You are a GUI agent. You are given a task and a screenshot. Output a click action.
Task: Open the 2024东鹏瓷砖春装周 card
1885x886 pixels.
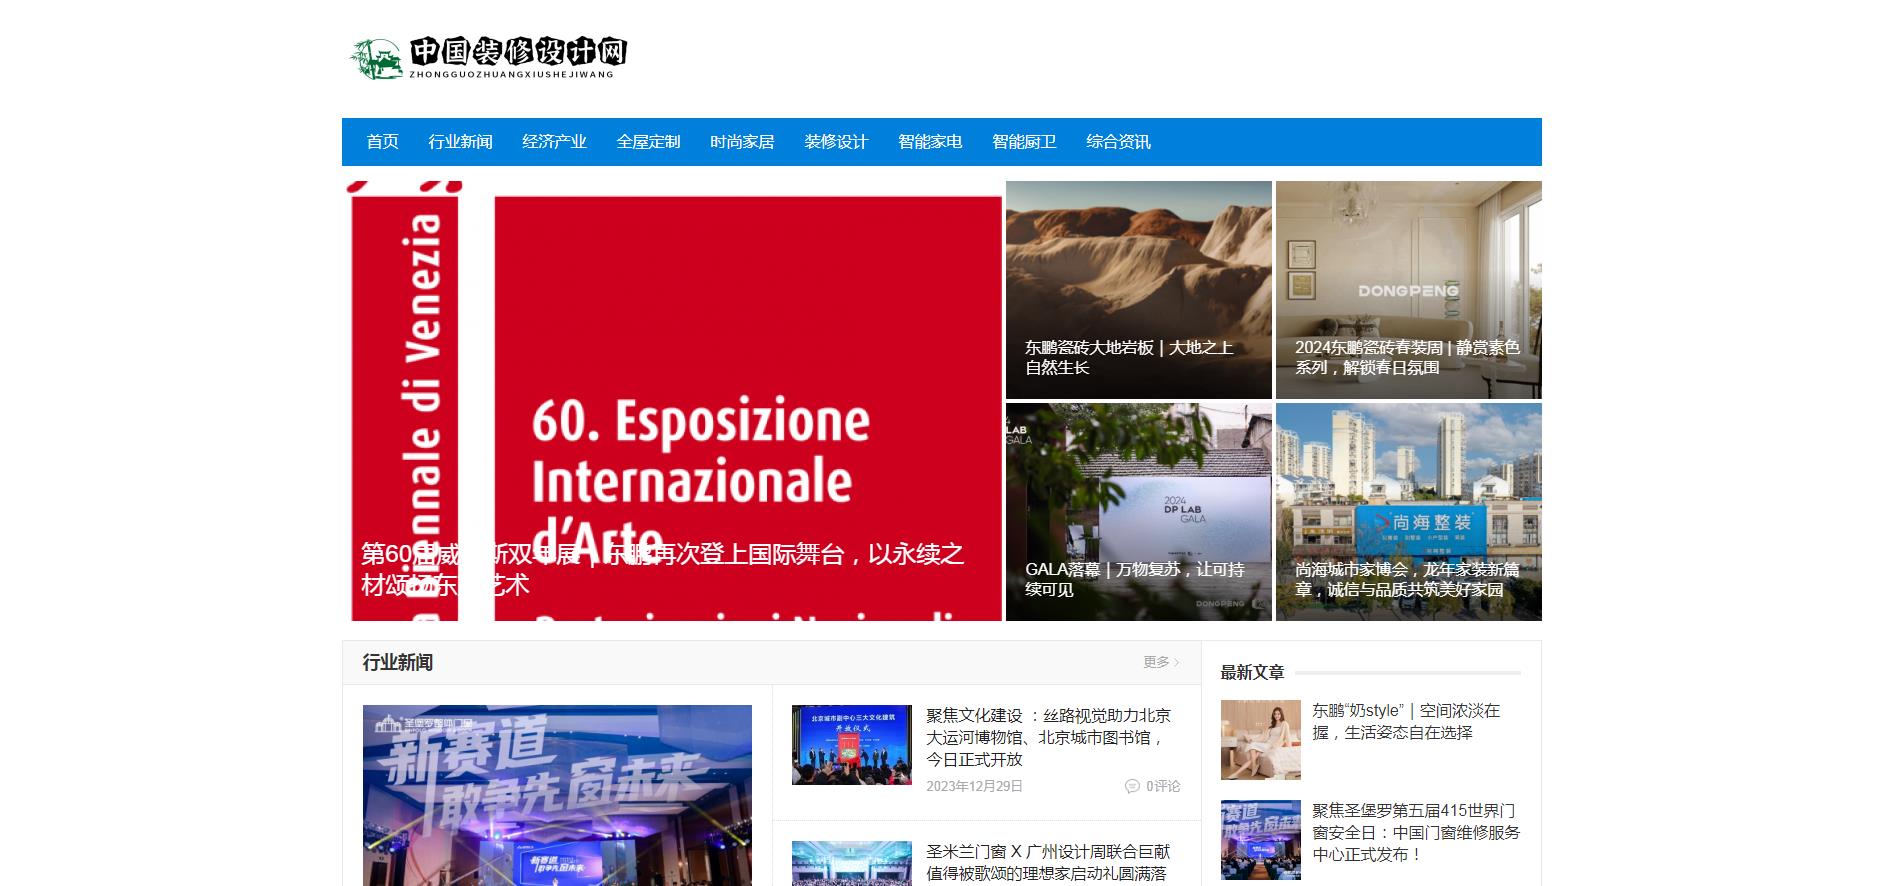[1409, 290]
